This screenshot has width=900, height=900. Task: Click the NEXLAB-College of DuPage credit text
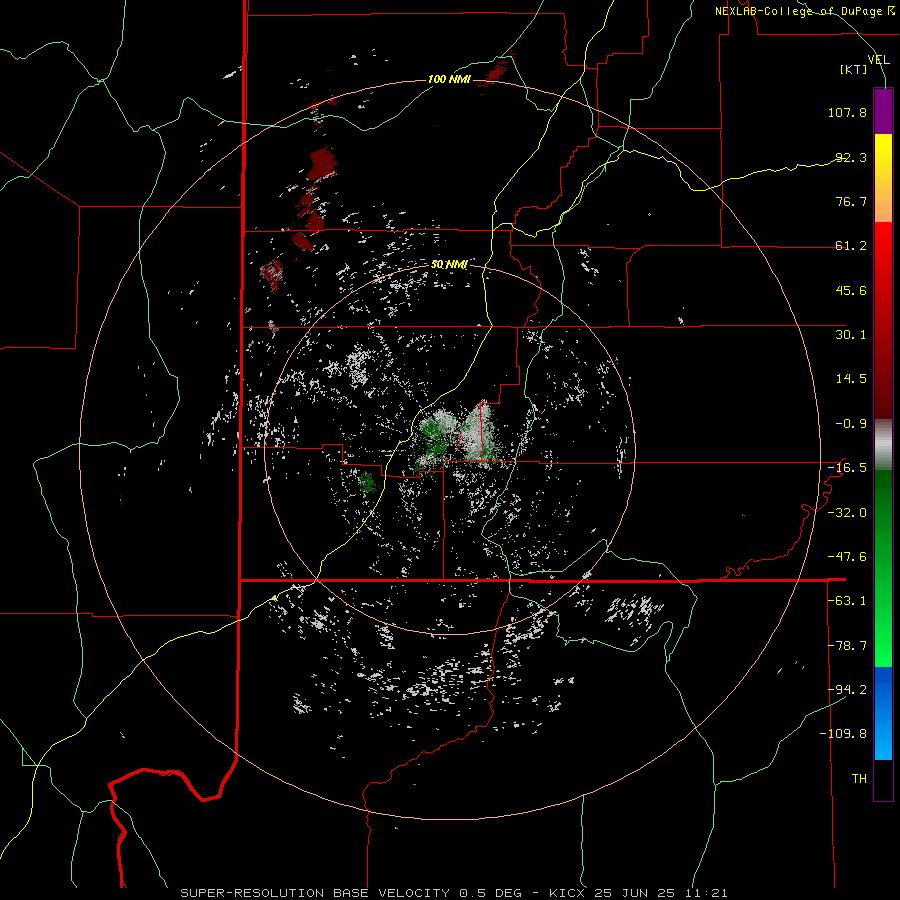click(804, 11)
